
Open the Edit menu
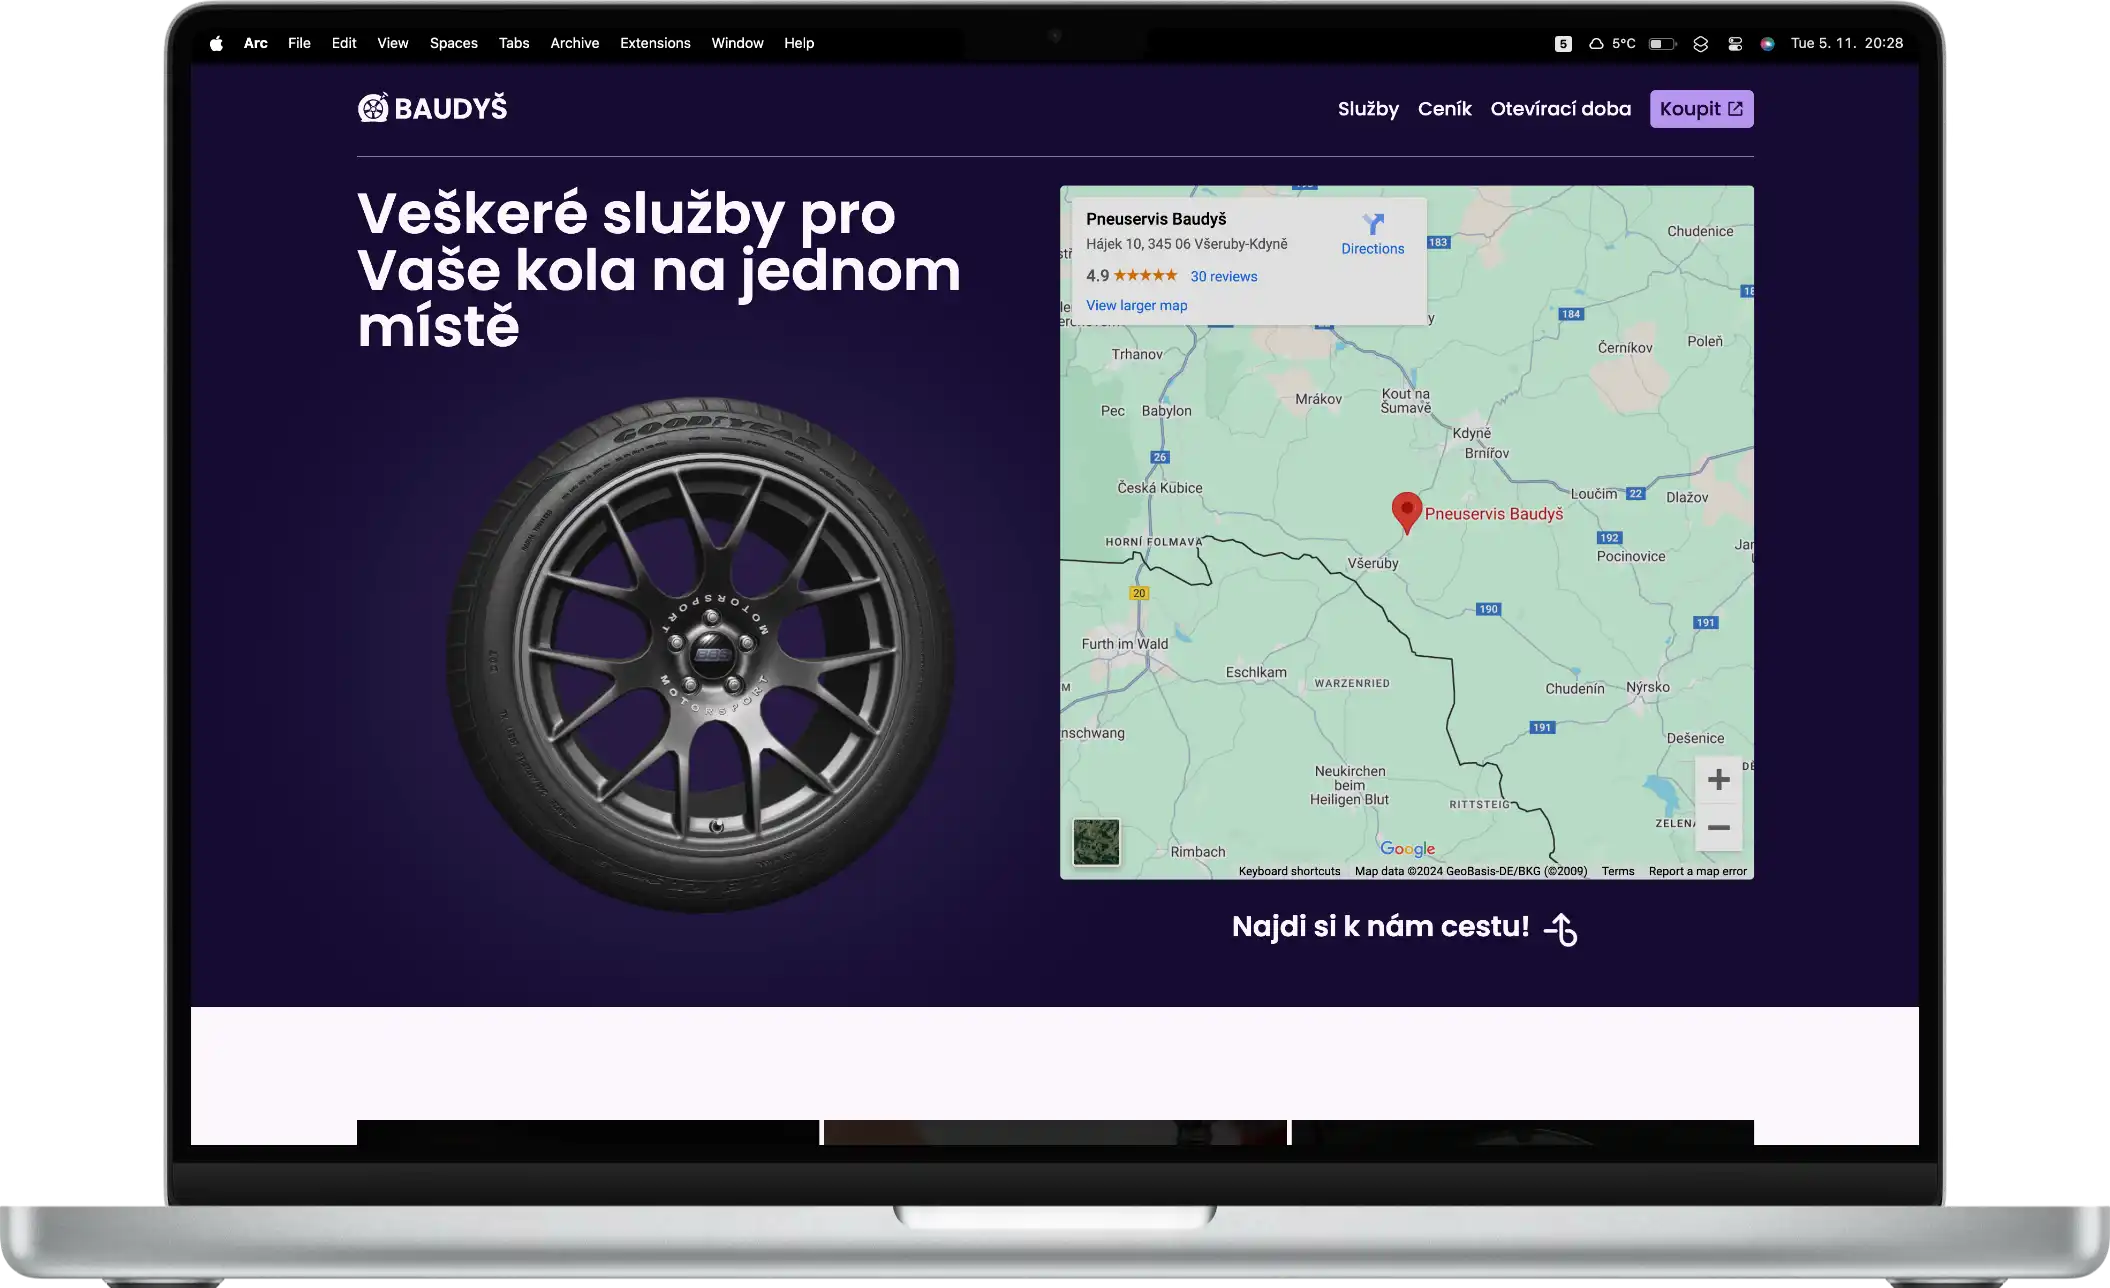click(344, 43)
